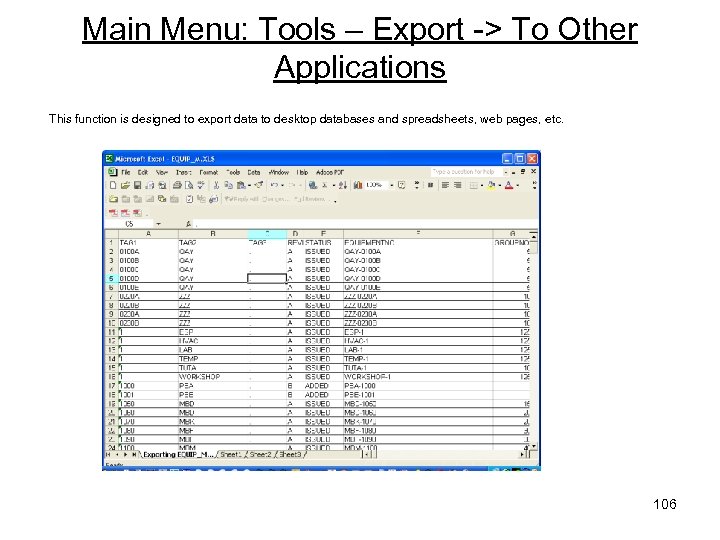The width and height of the screenshot is (720, 540).
Task: Click the first sheet navigation arrow
Action: 108,455
